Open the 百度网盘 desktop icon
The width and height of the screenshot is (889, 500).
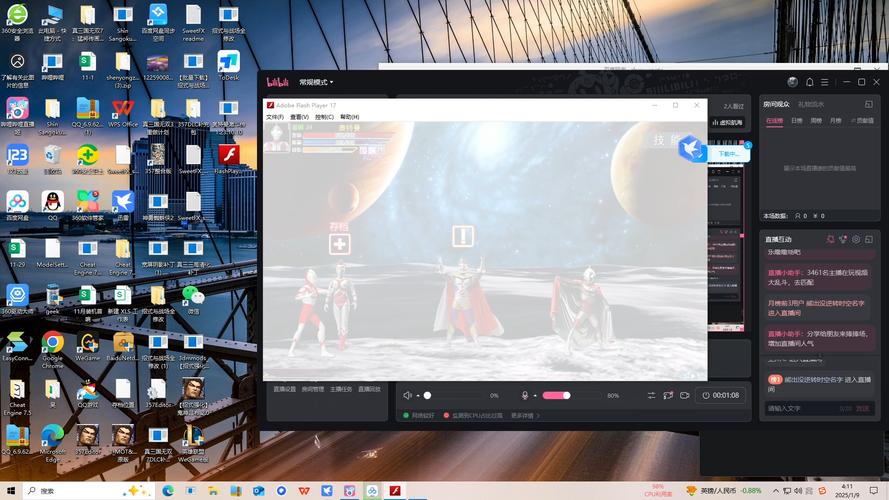(x=17, y=206)
